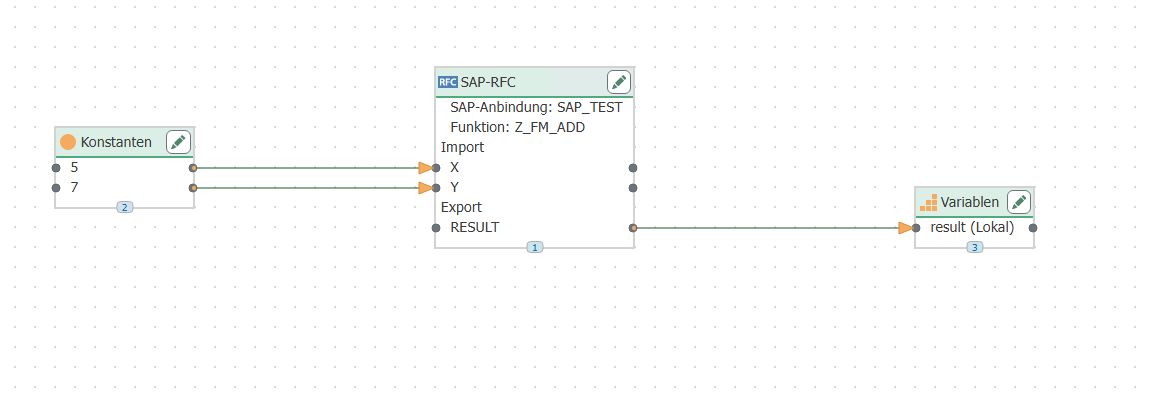Viewport: 1152px width, 402px height.
Task: Click the SAP-Anbindung: SAP_TEST line
Action: pos(536,107)
